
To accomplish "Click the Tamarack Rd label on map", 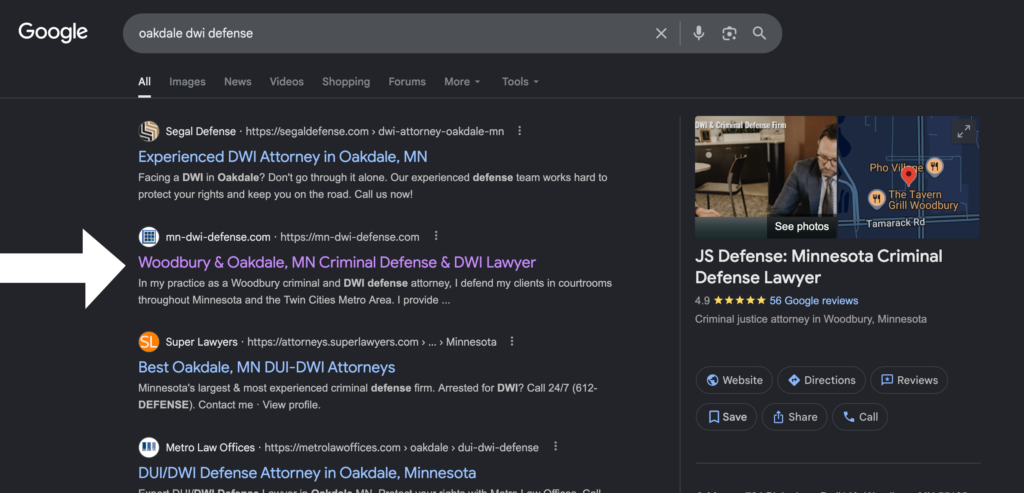I will [895, 223].
